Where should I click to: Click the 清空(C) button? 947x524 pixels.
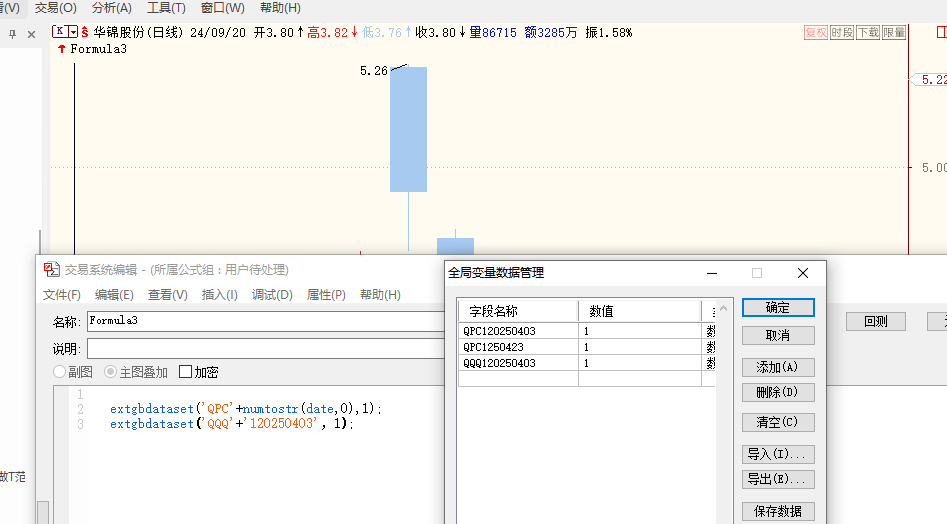point(778,422)
